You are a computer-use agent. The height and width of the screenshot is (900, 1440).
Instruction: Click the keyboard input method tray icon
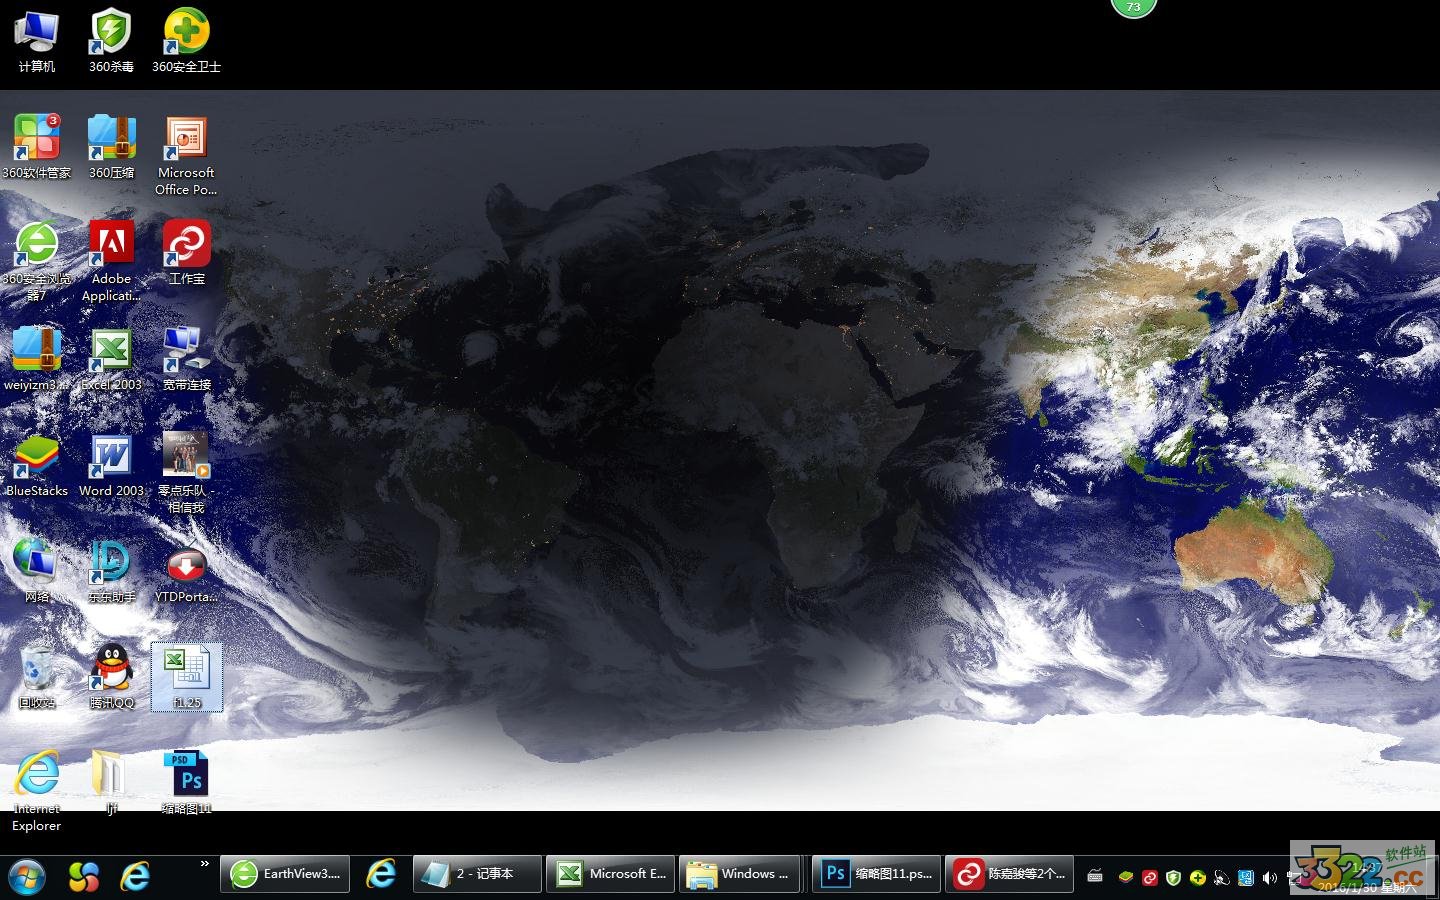point(1095,877)
